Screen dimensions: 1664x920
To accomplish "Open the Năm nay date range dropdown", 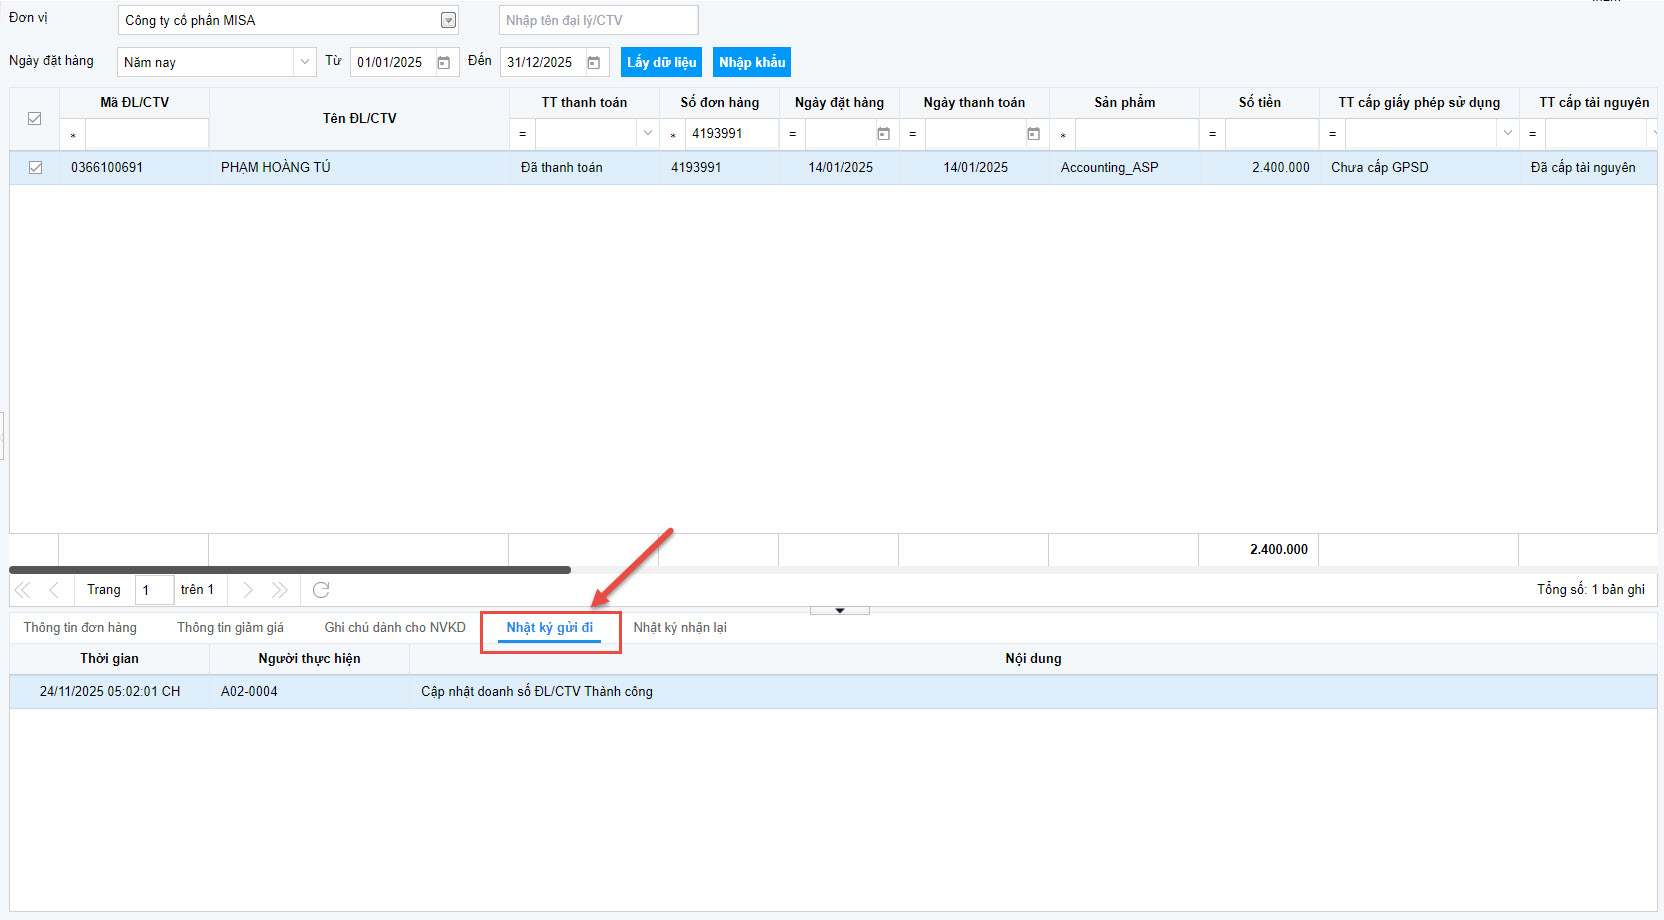I will click(305, 62).
